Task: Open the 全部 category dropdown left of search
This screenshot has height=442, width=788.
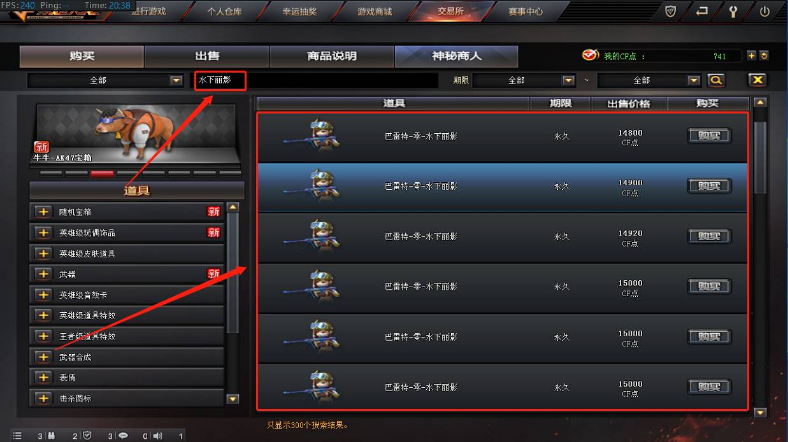Action: point(105,80)
